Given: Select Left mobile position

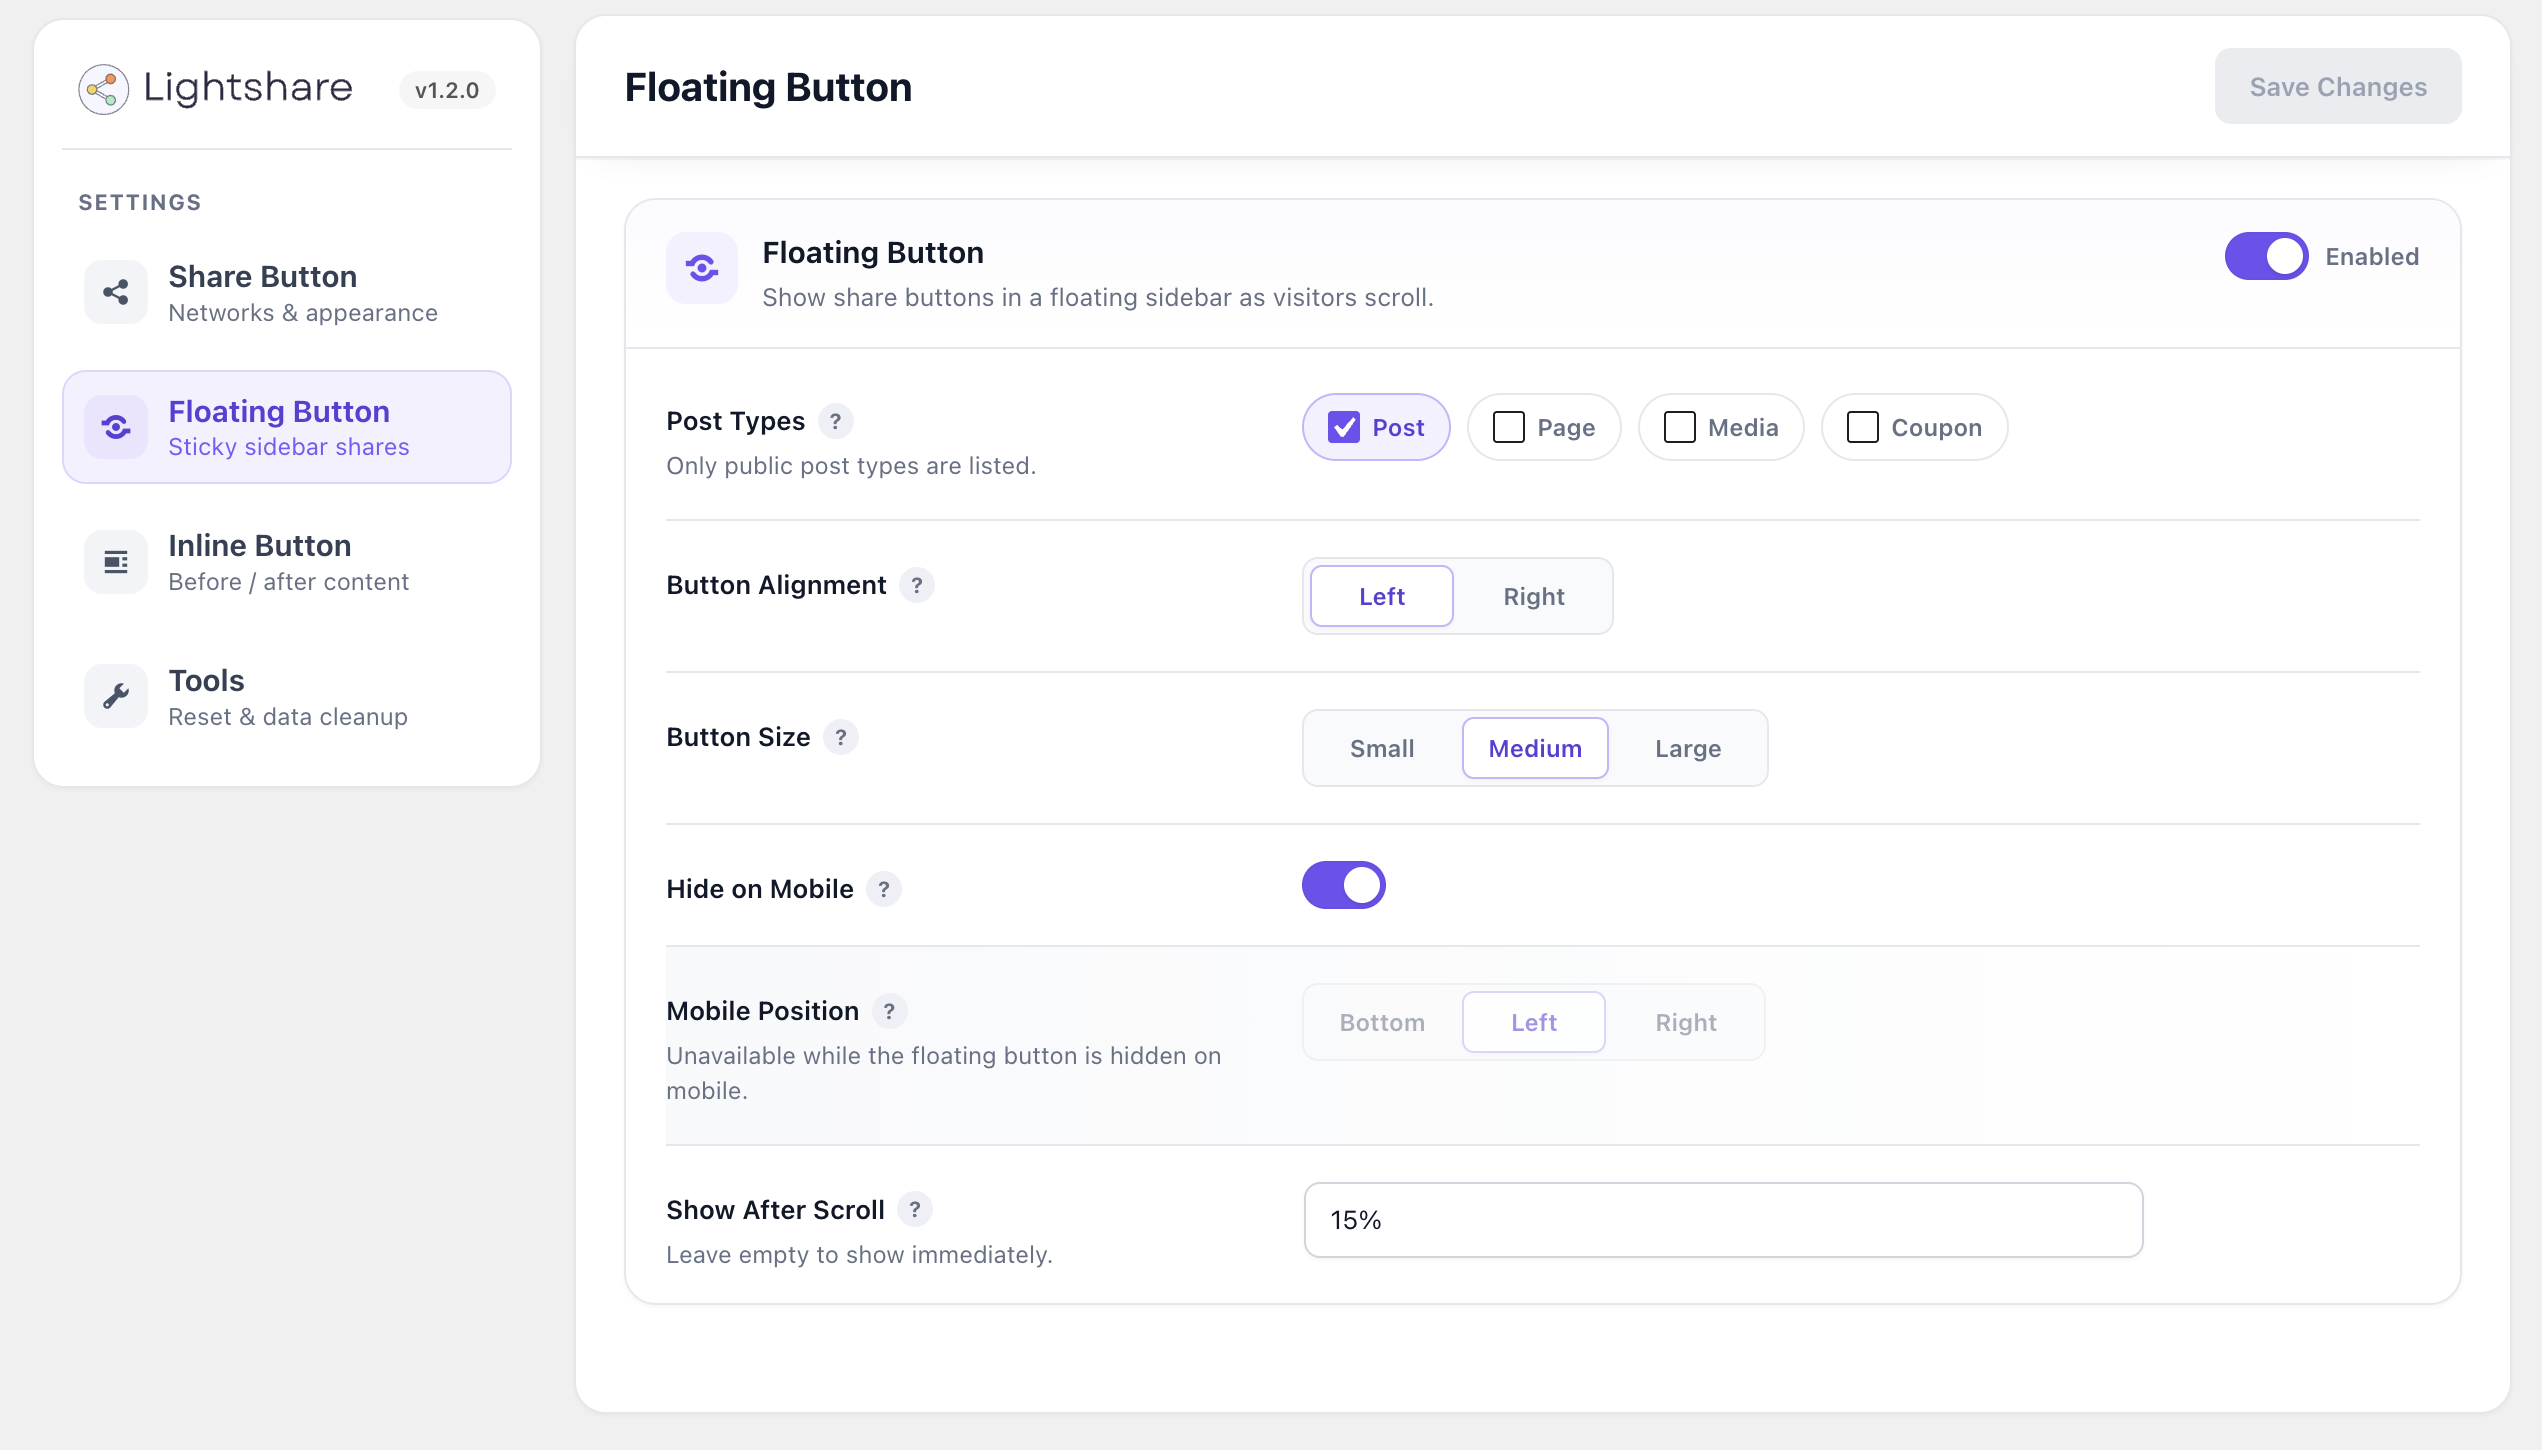Looking at the screenshot, I should coord(1534,1022).
